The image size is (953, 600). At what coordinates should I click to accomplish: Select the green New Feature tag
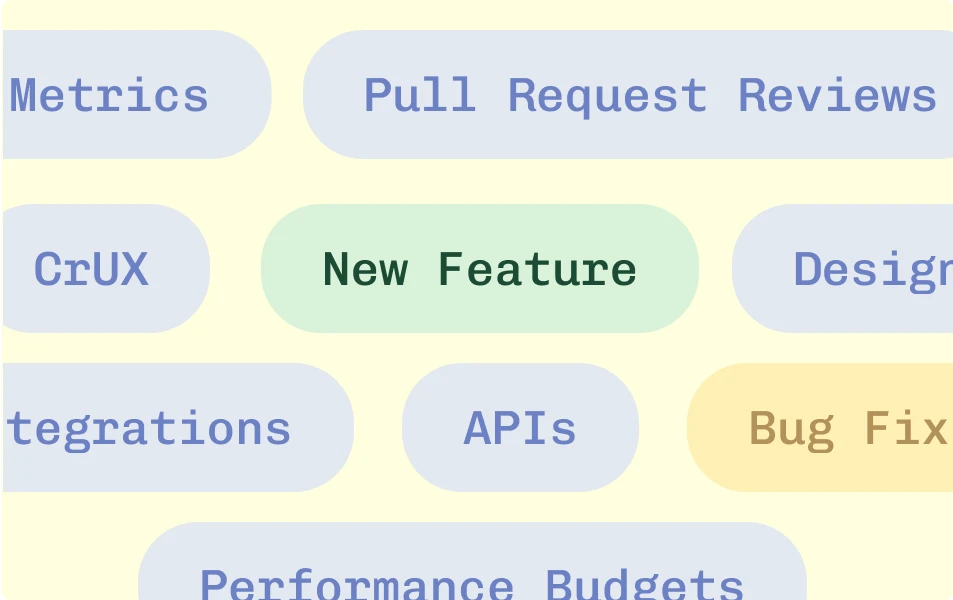[x=480, y=269]
